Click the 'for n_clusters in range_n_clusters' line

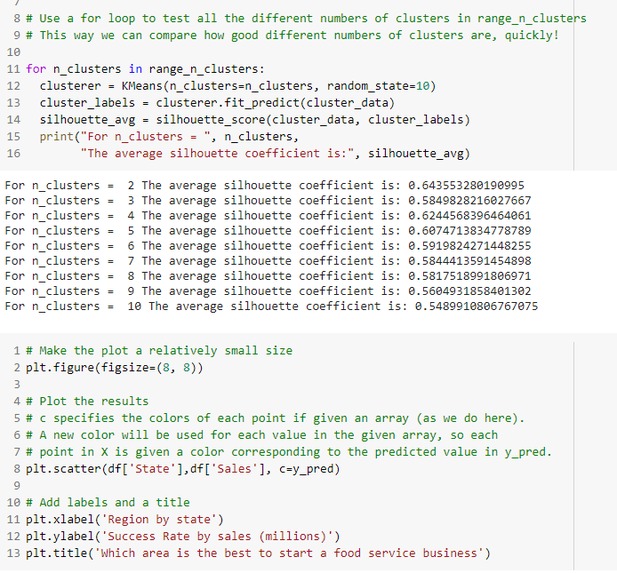[x=145, y=69]
